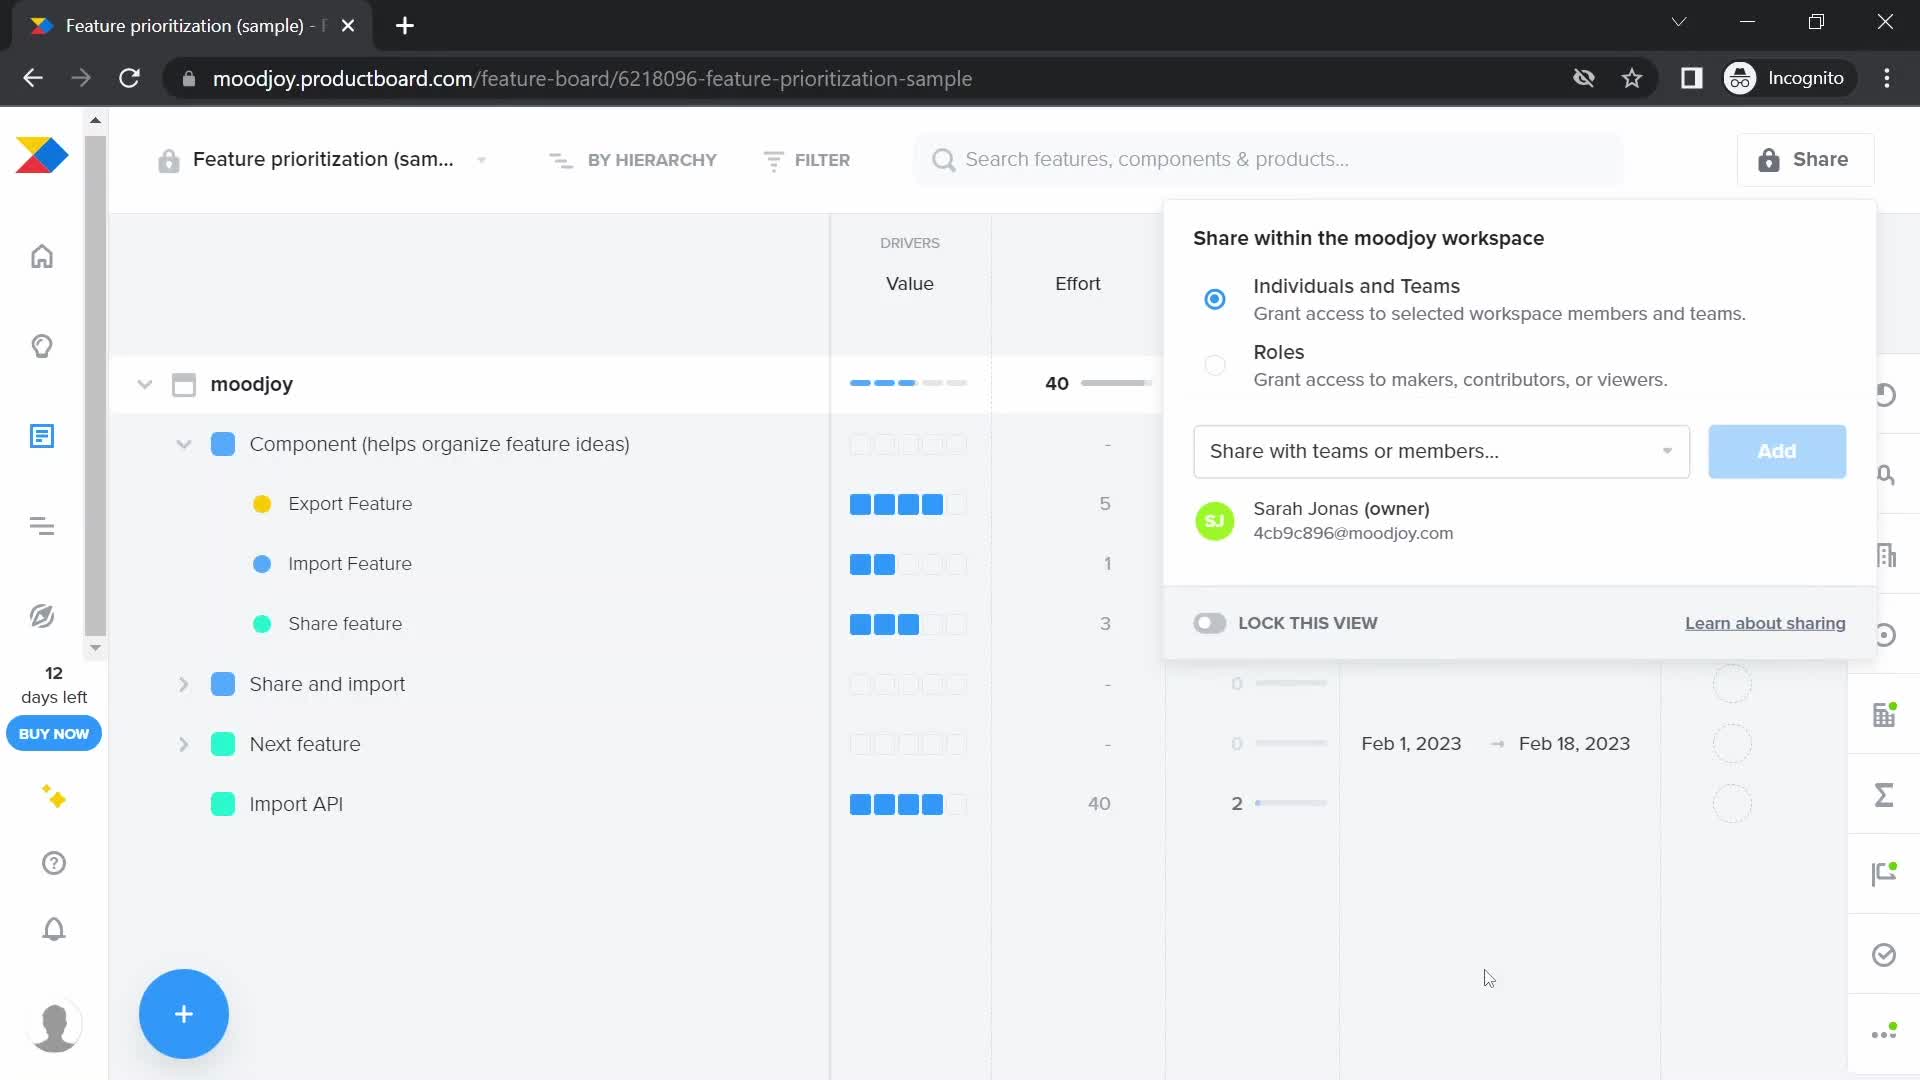1920x1080 pixels.
Task: Open the Home icon in sidebar
Action: tap(42, 256)
